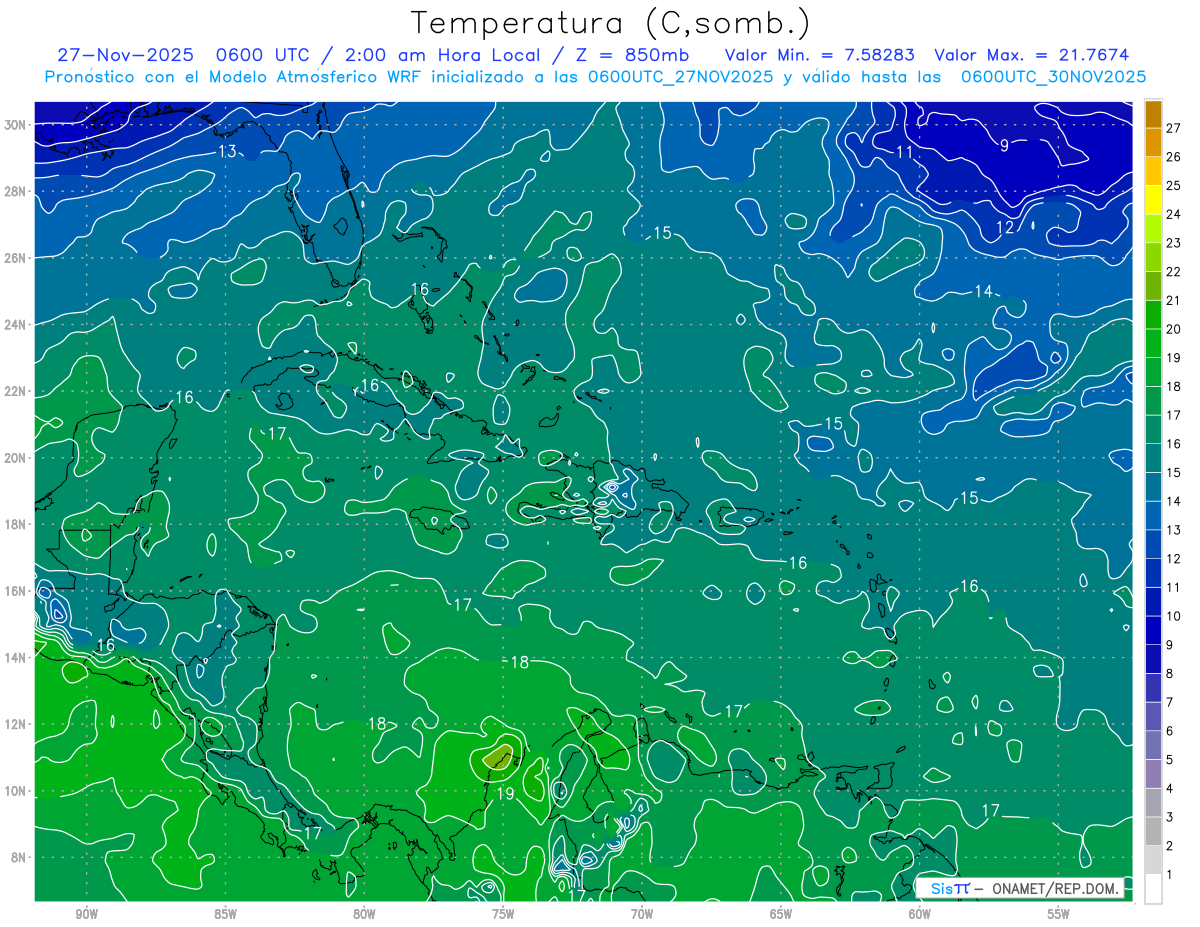Click the 70W longitude label

[642, 914]
